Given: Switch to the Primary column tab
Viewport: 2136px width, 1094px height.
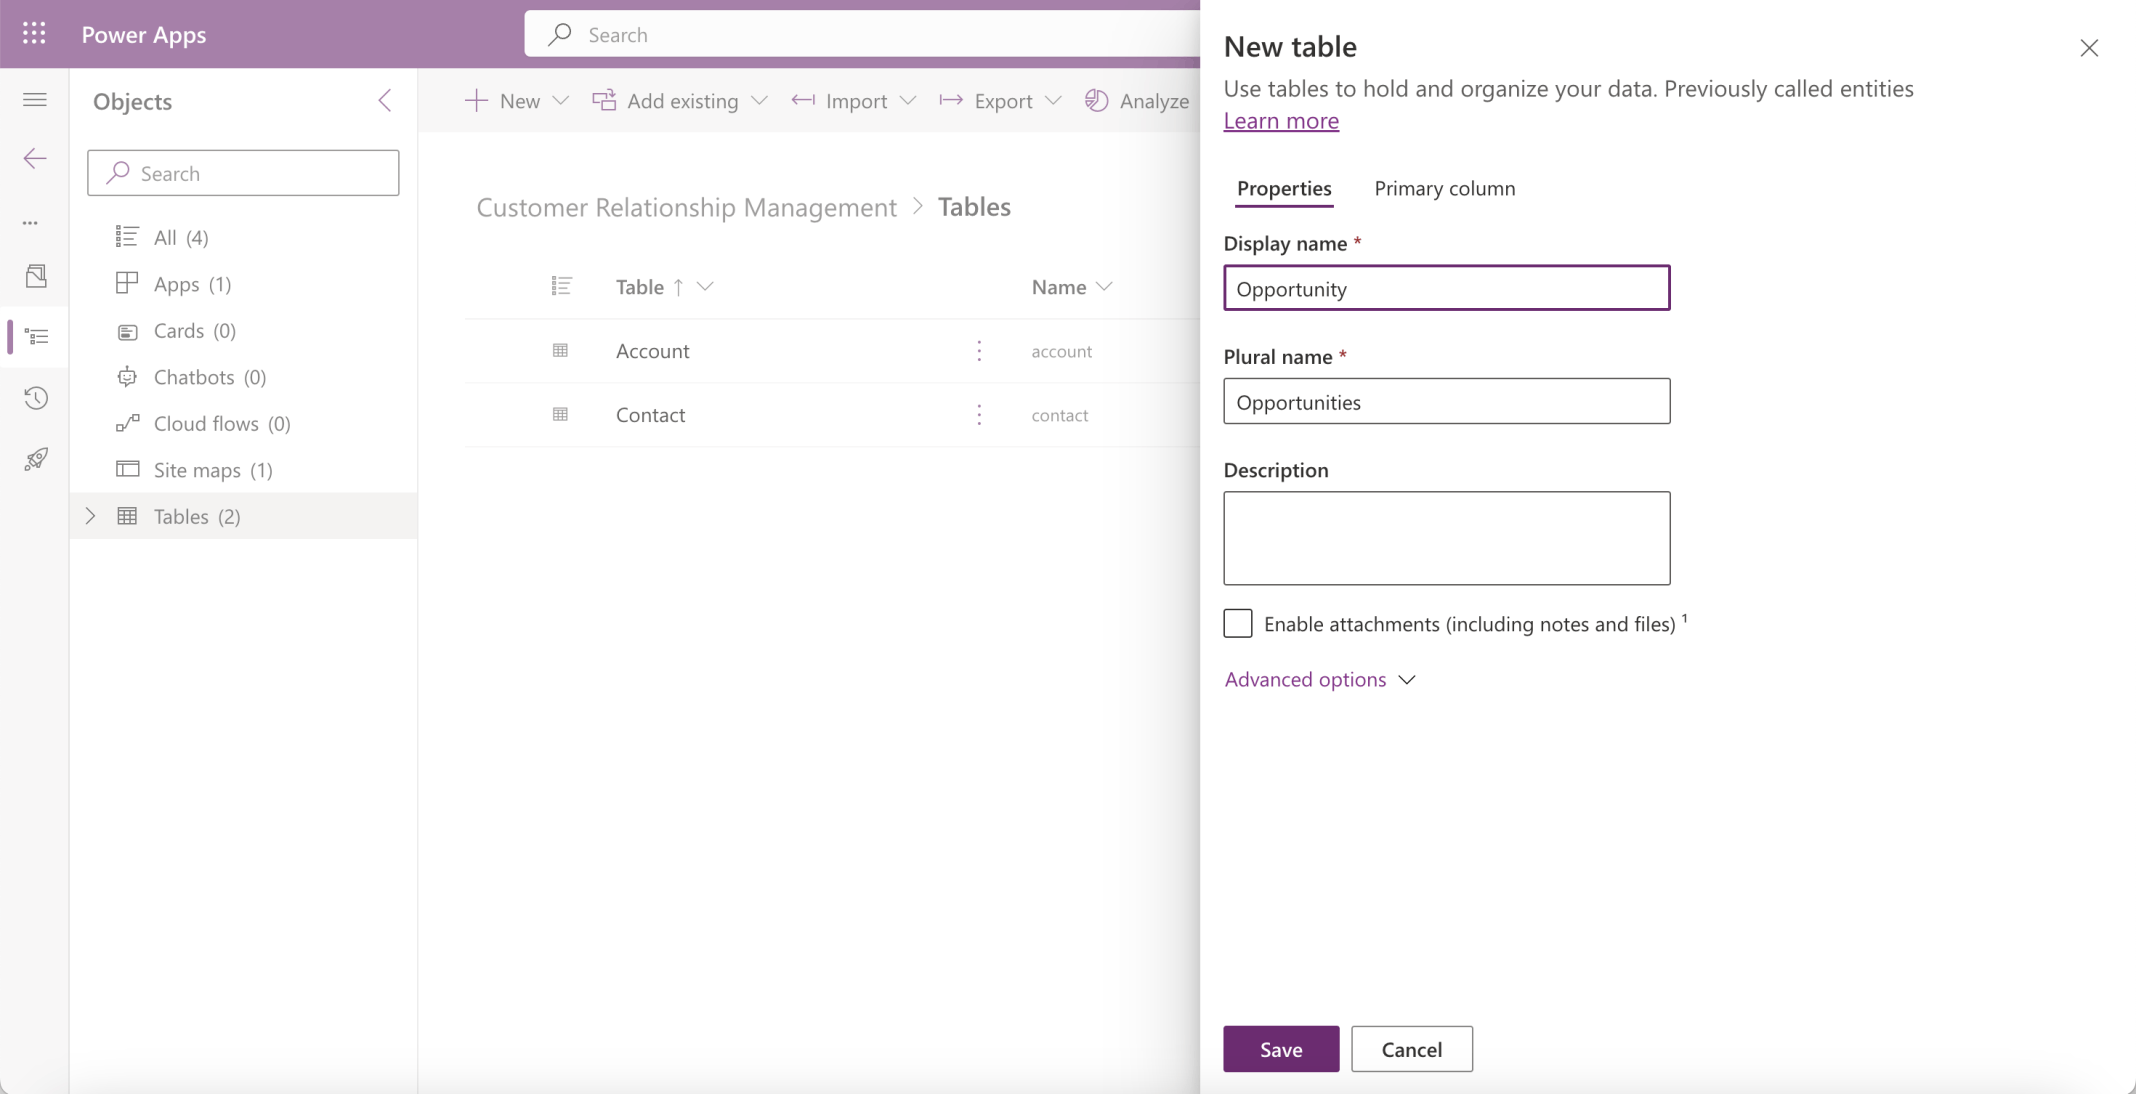Looking at the screenshot, I should 1443,188.
